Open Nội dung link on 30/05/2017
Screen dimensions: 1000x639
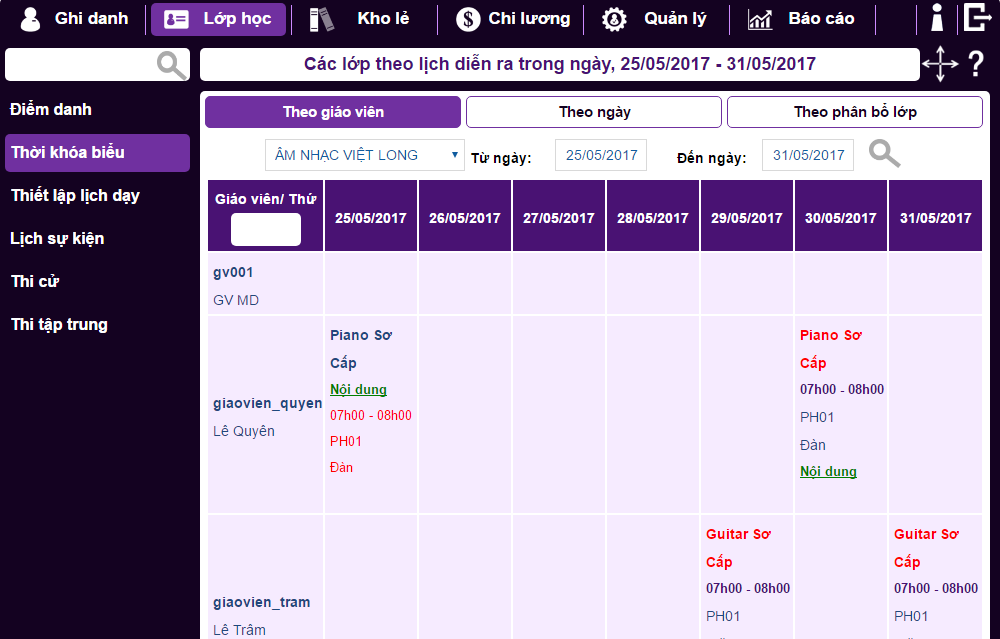[828, 471]
